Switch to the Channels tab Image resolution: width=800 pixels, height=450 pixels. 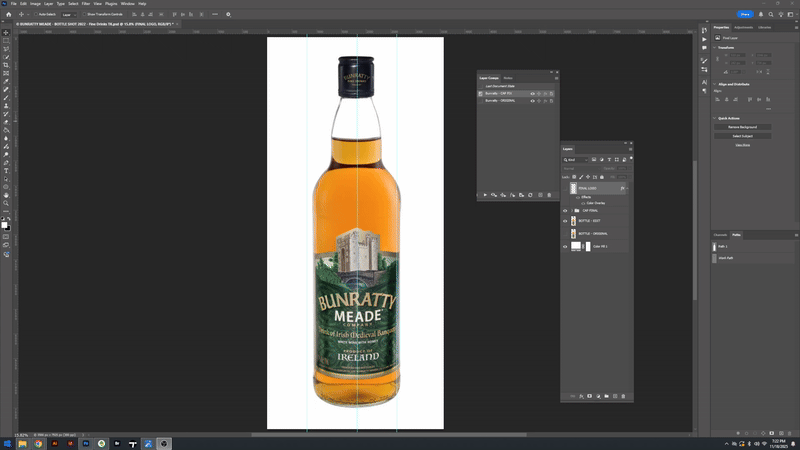tap(720, 235)
